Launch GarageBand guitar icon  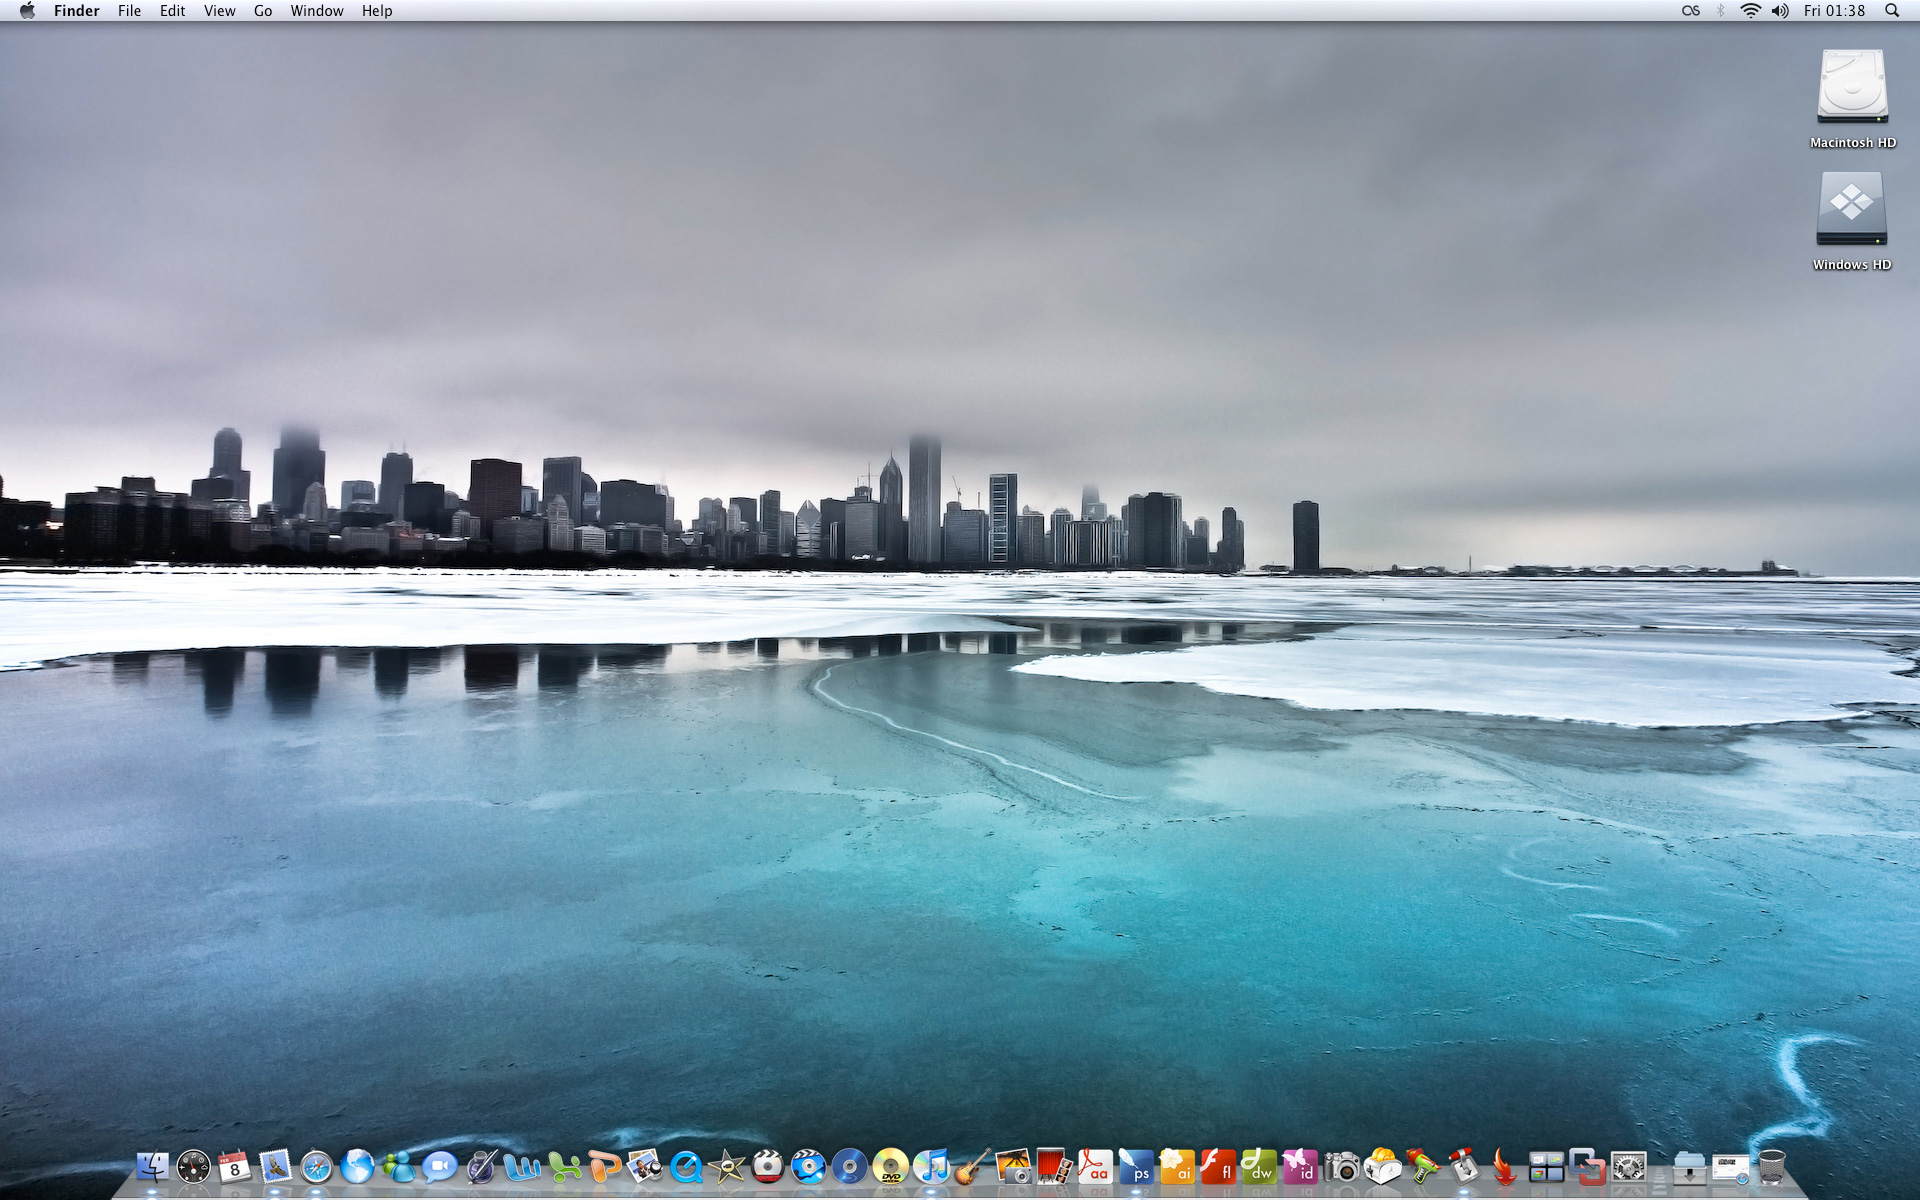pyautogui.click(x=973, y=1166)
